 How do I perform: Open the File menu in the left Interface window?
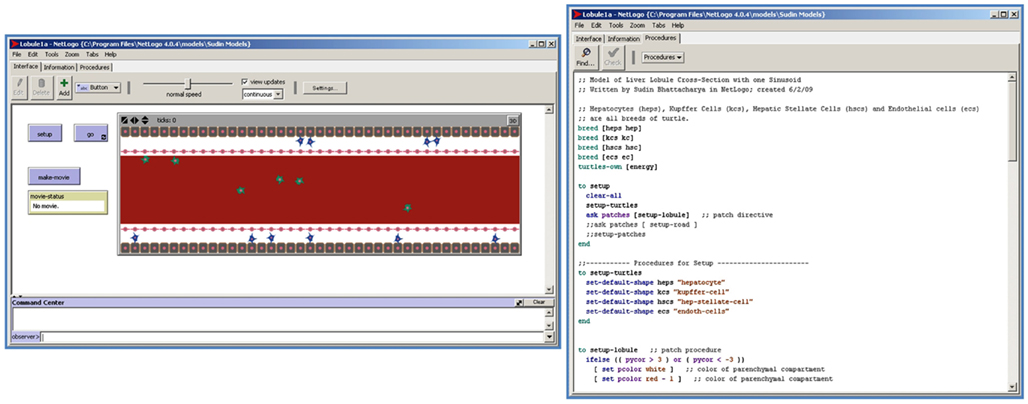click(16, 54)
